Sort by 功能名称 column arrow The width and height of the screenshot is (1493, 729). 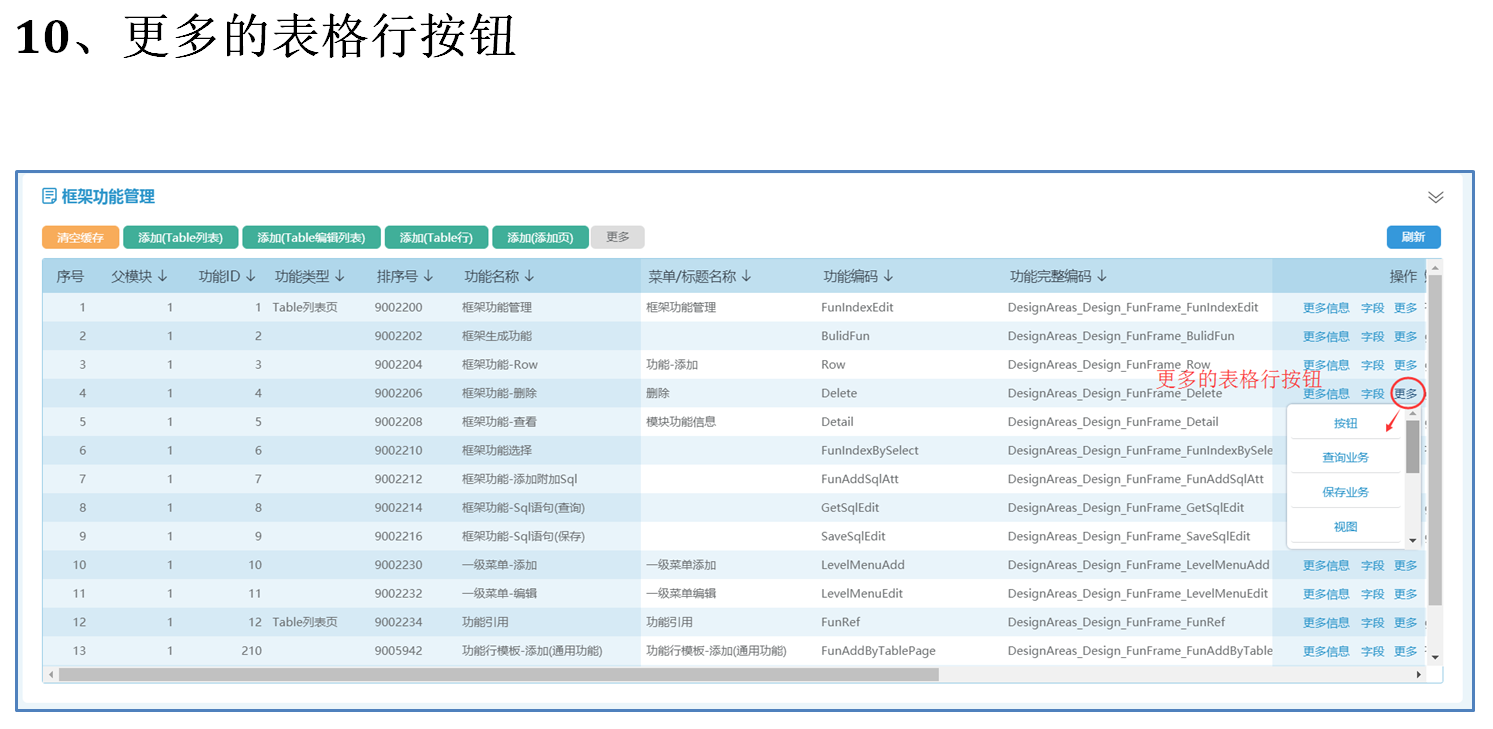pyautogui.click(x=529, y=276)
